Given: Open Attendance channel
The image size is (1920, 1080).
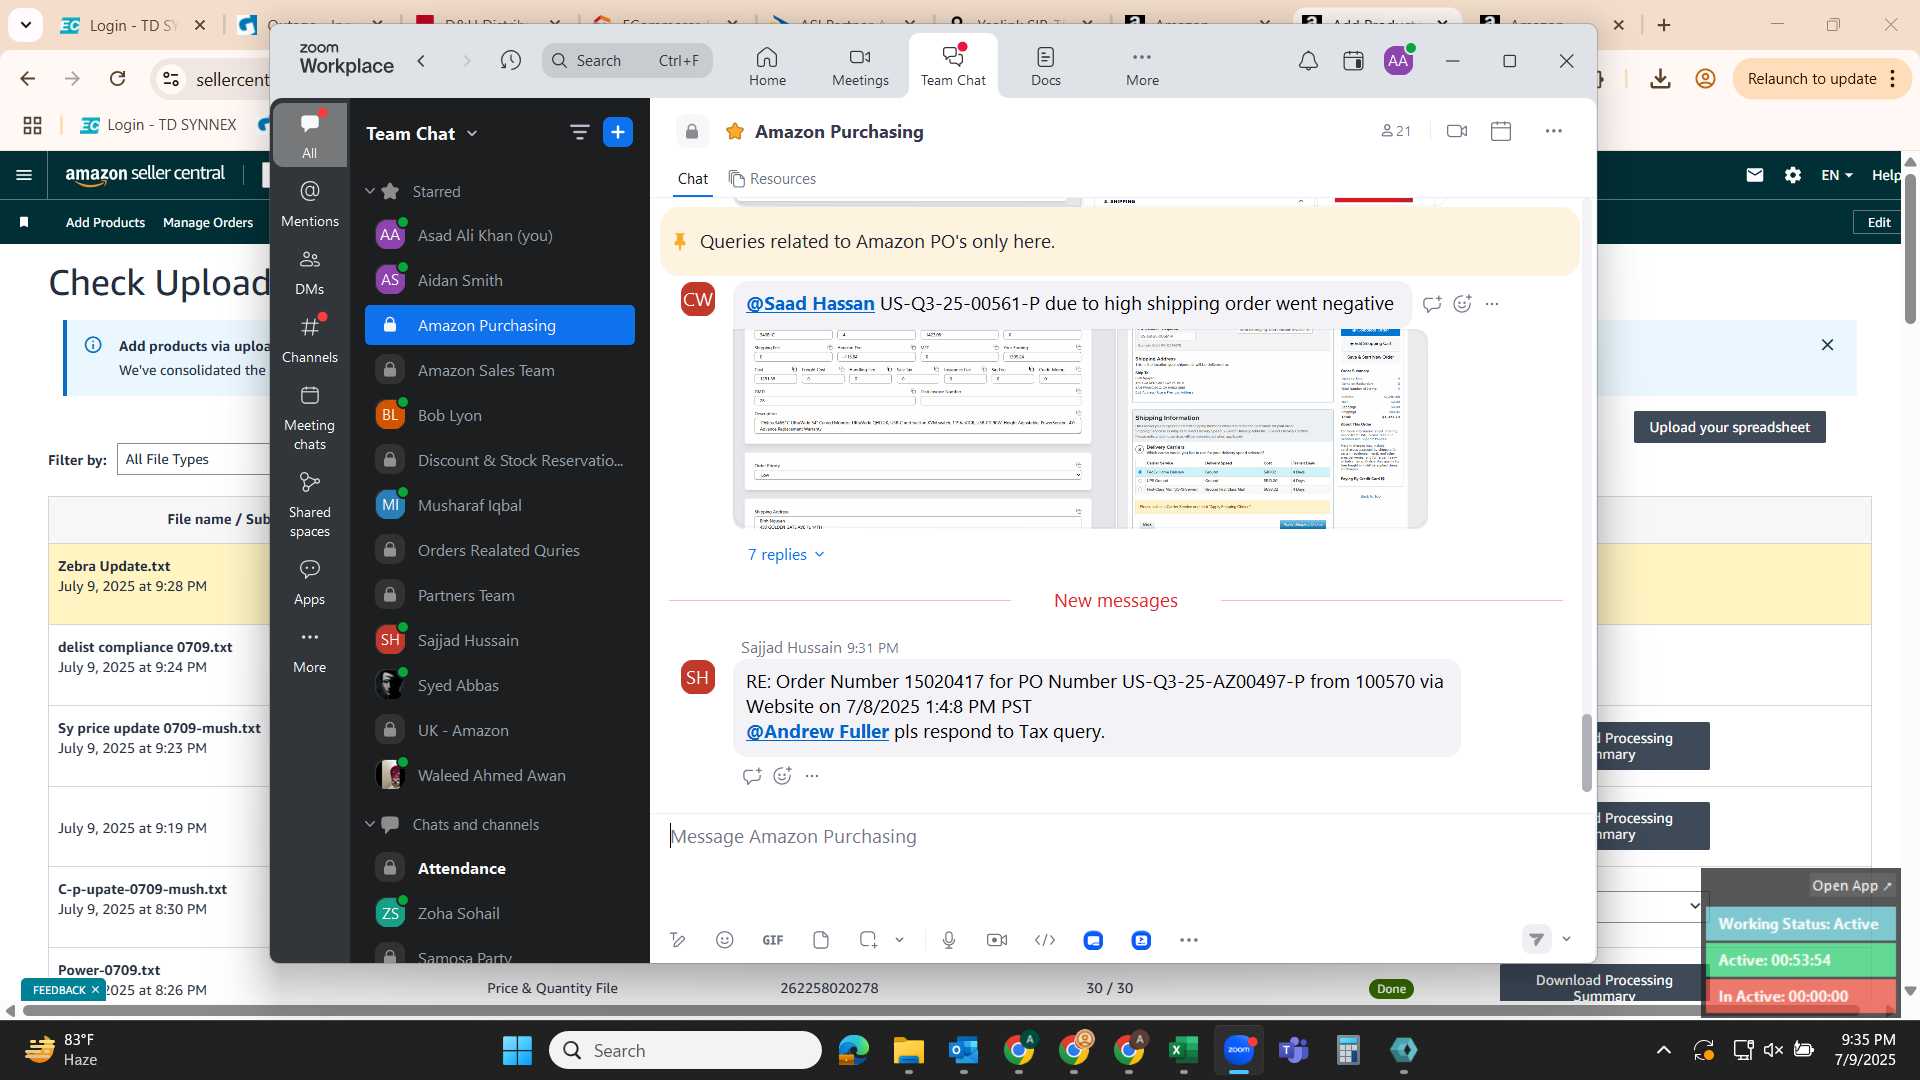Looking at the screenshot, I should tap(500, 868).
